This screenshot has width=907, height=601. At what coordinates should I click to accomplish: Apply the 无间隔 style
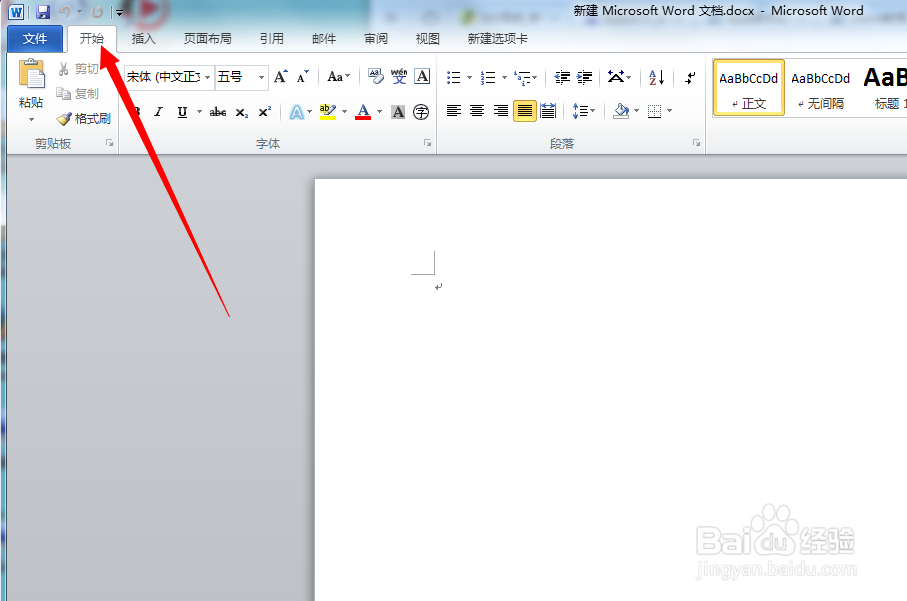tap(821, 87)
